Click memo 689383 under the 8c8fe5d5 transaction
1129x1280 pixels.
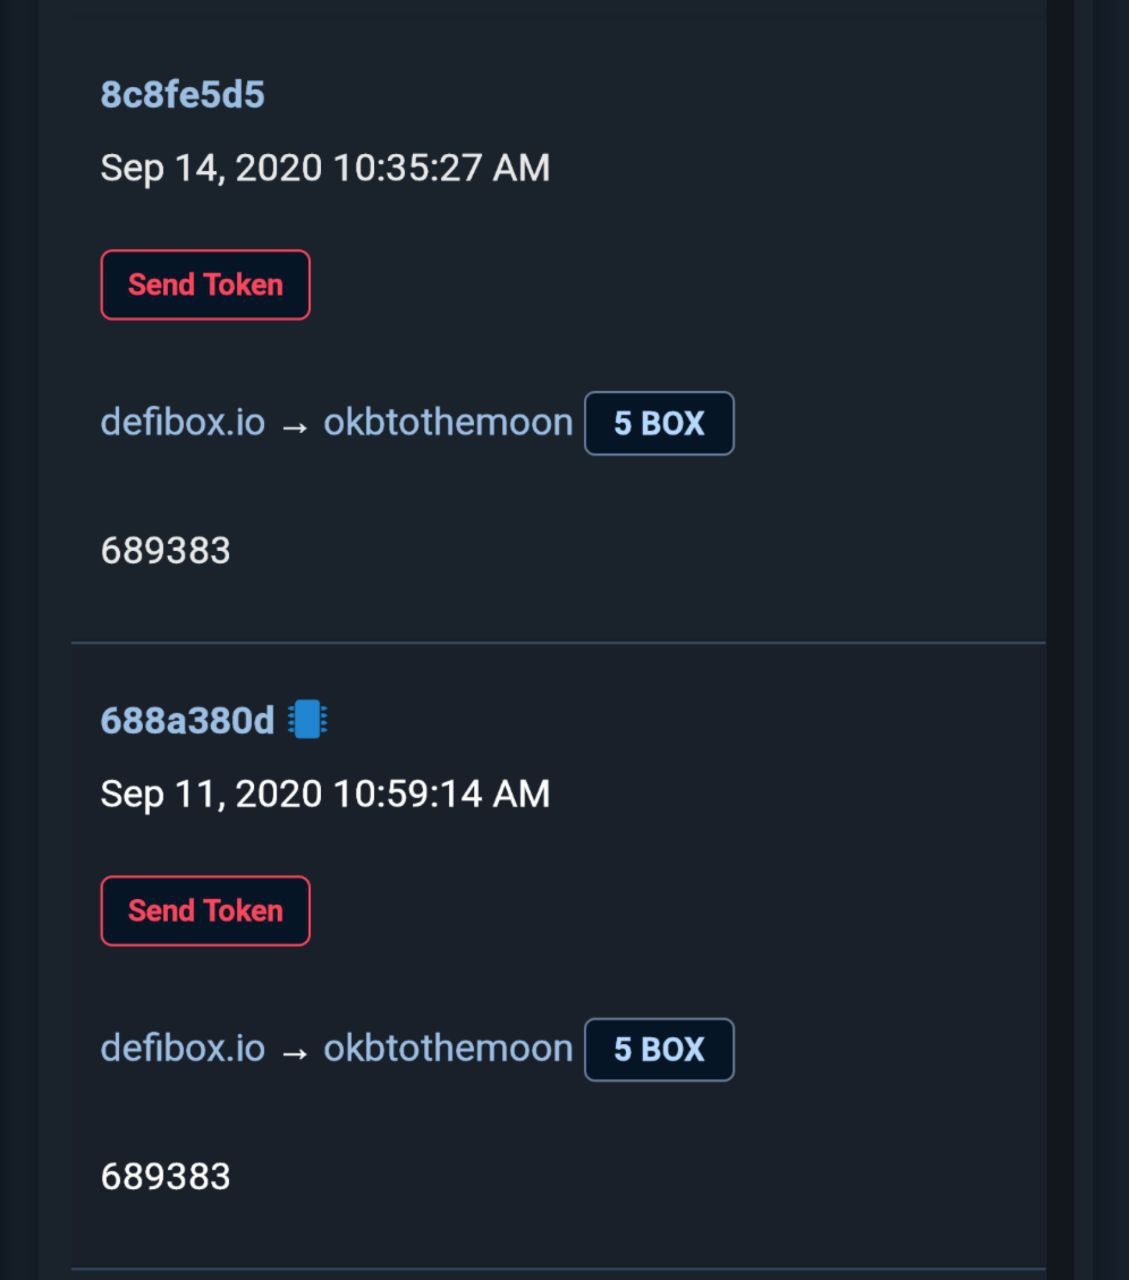tap(165, 551)
